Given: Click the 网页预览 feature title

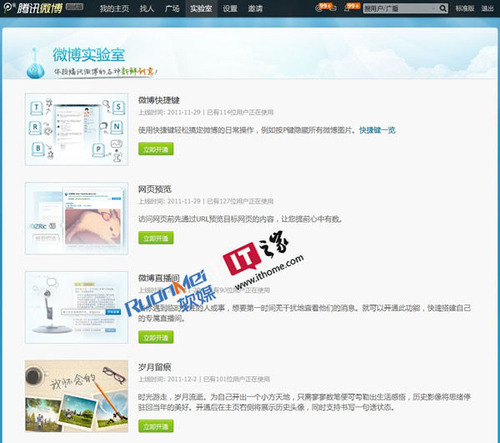Looking at the screenshot, I should (155, 189).
